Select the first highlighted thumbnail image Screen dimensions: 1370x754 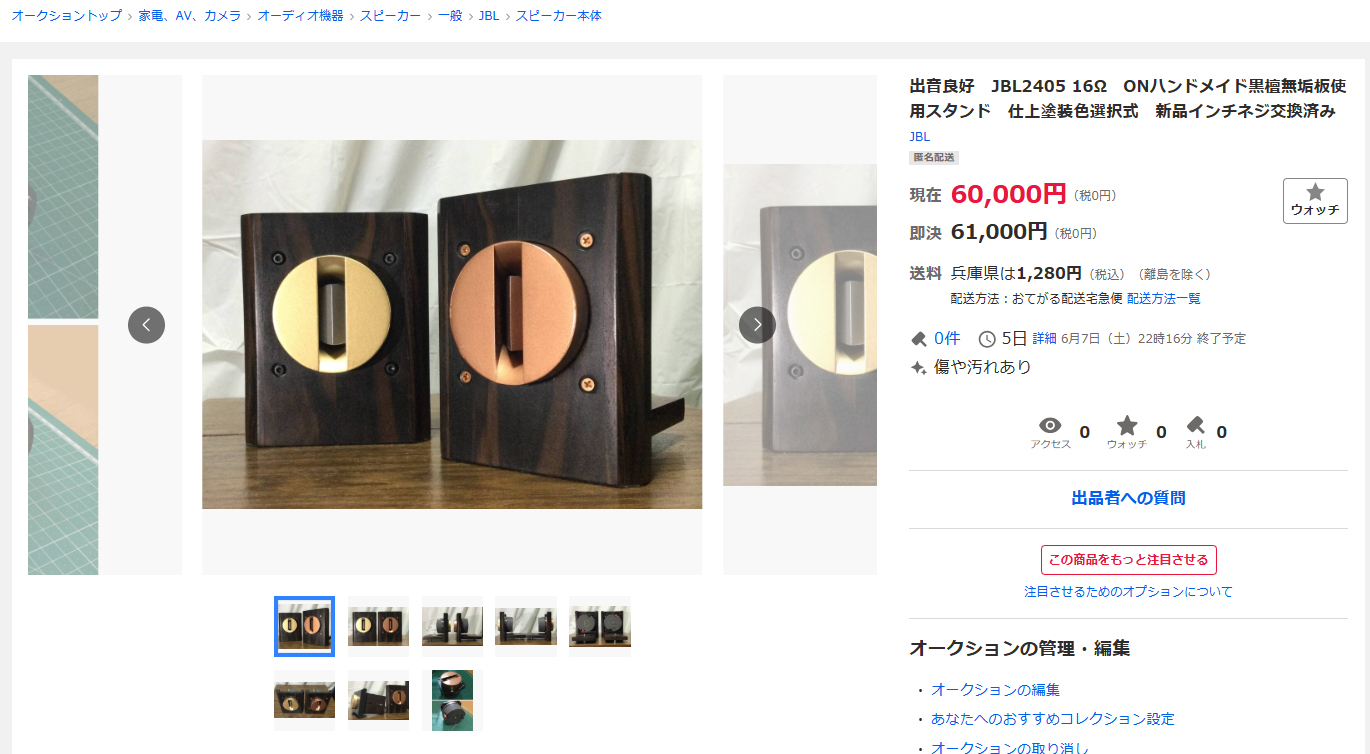(304, 626)
